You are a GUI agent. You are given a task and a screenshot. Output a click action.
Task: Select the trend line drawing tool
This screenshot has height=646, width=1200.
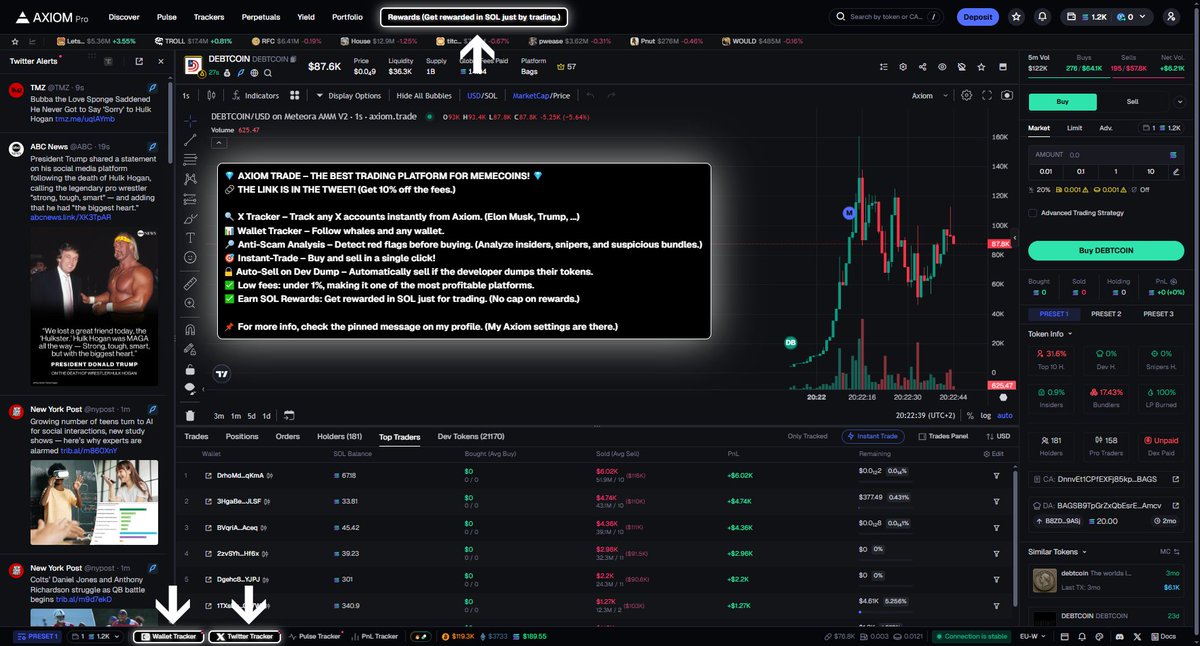[x=191, y=139]
